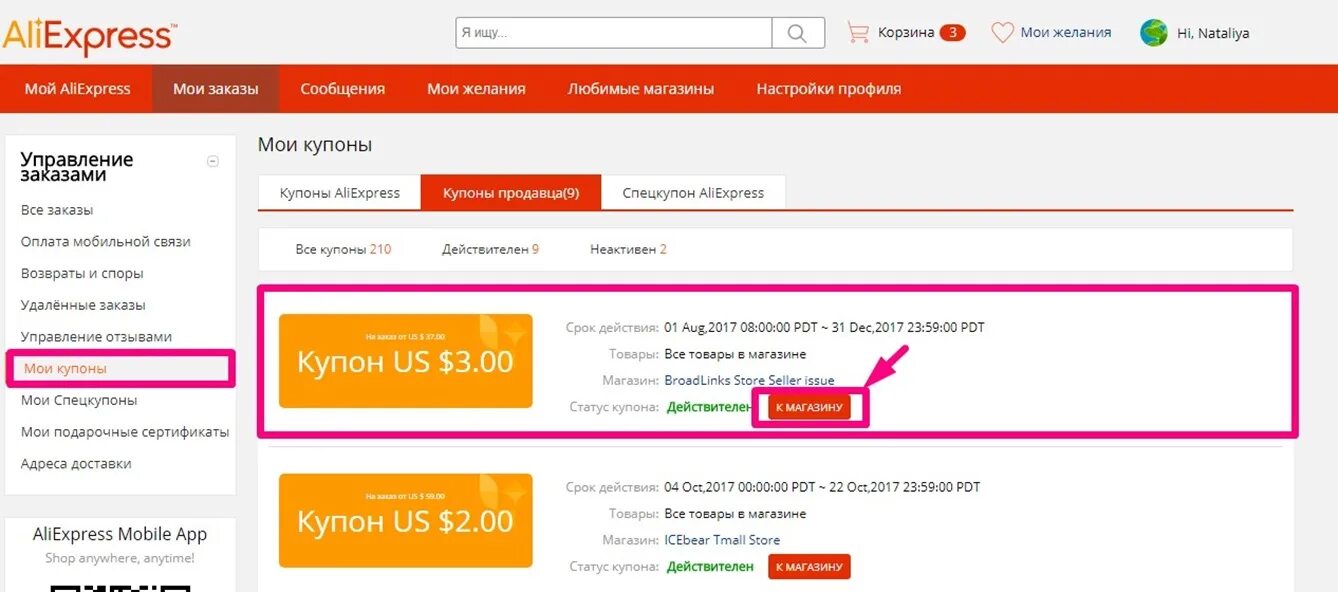
Task: Open the shopping cart icon
Action: 858,32
